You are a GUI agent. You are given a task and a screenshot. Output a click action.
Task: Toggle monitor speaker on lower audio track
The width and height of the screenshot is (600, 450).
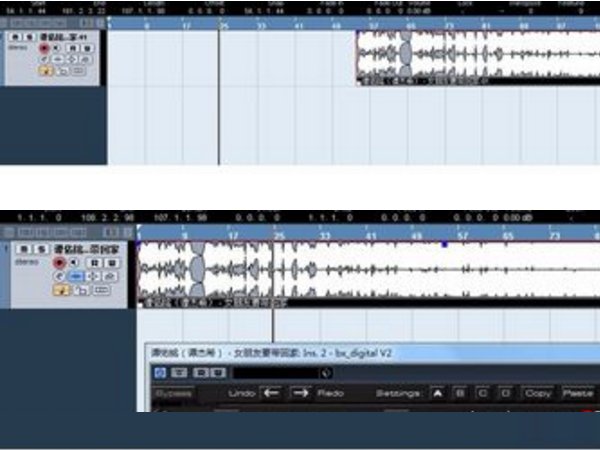click(74, 262)
